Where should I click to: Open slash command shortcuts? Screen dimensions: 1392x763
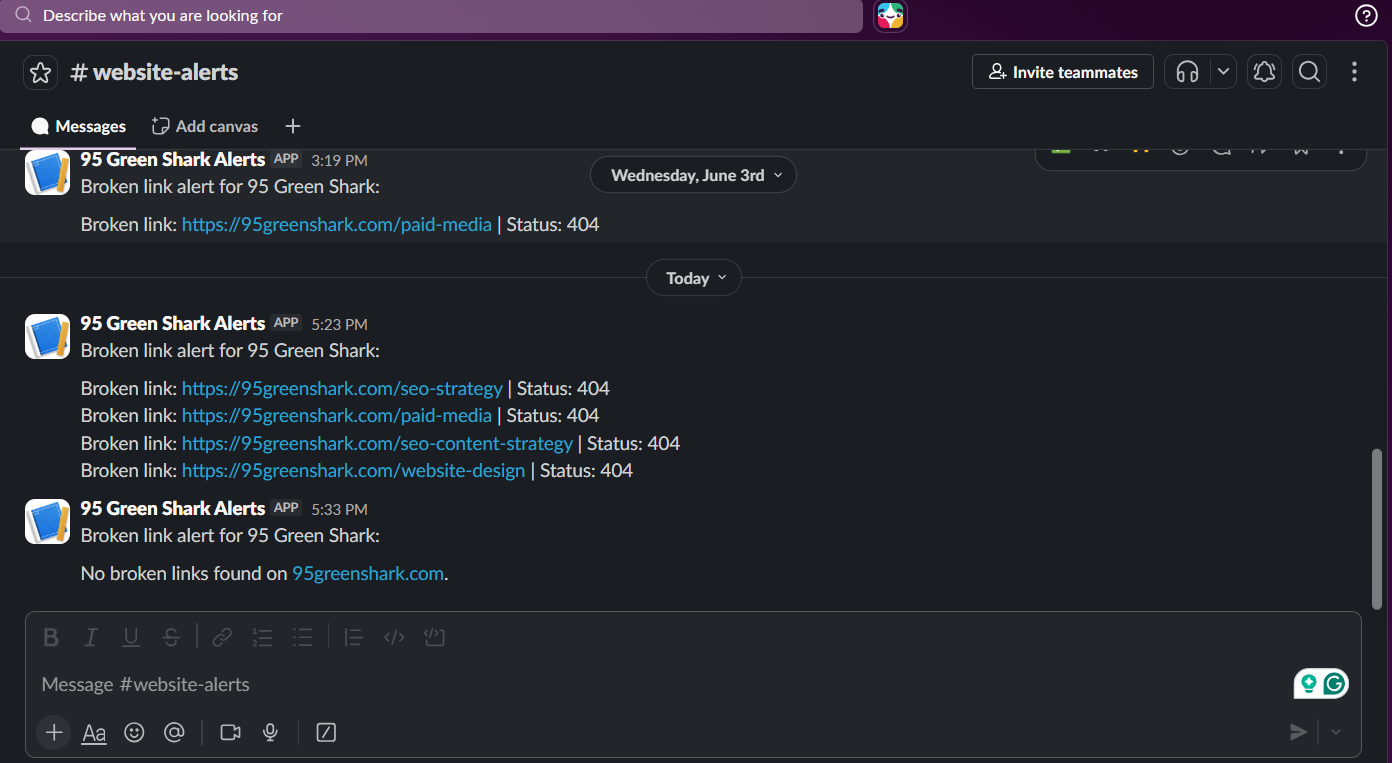pyautogui.click(x=326, y=733)
